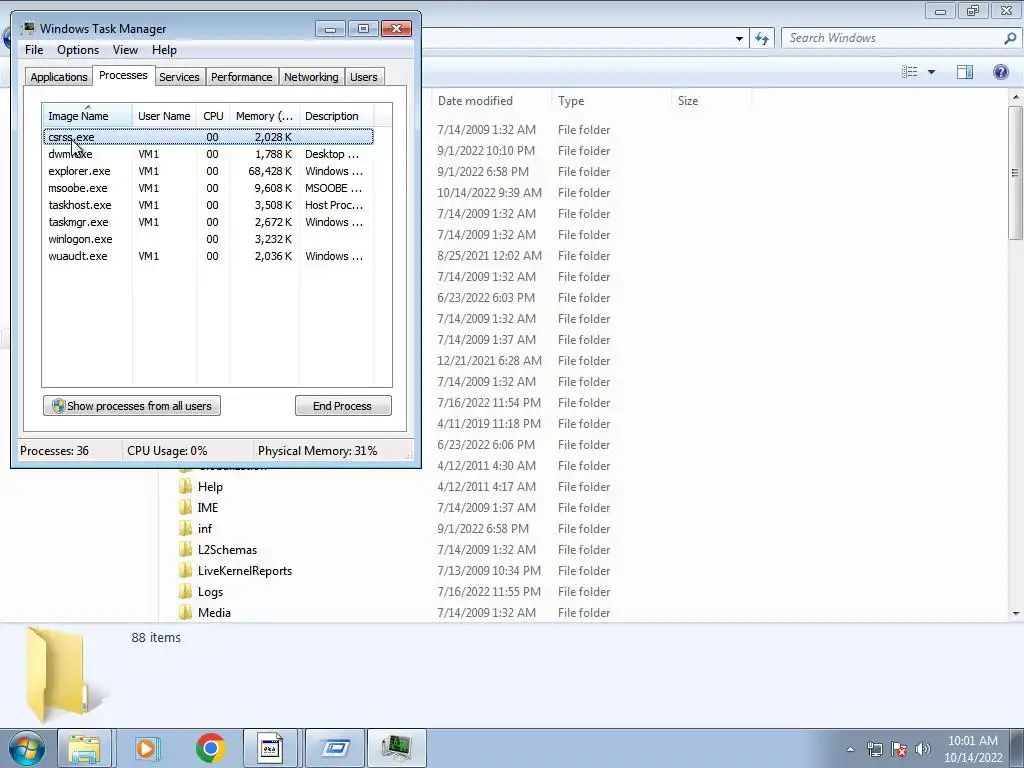
Task: Click Show processes from all users
Action: [131, 406]
